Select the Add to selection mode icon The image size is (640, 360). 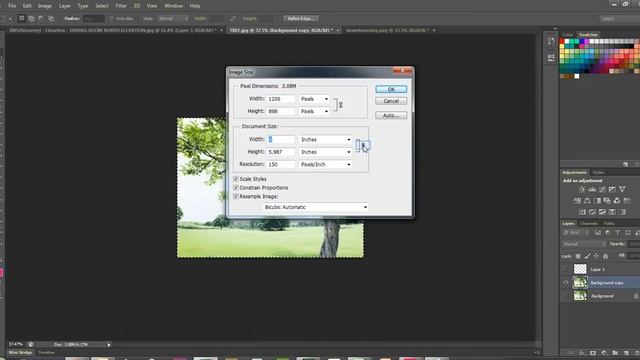tap(31, 18)
